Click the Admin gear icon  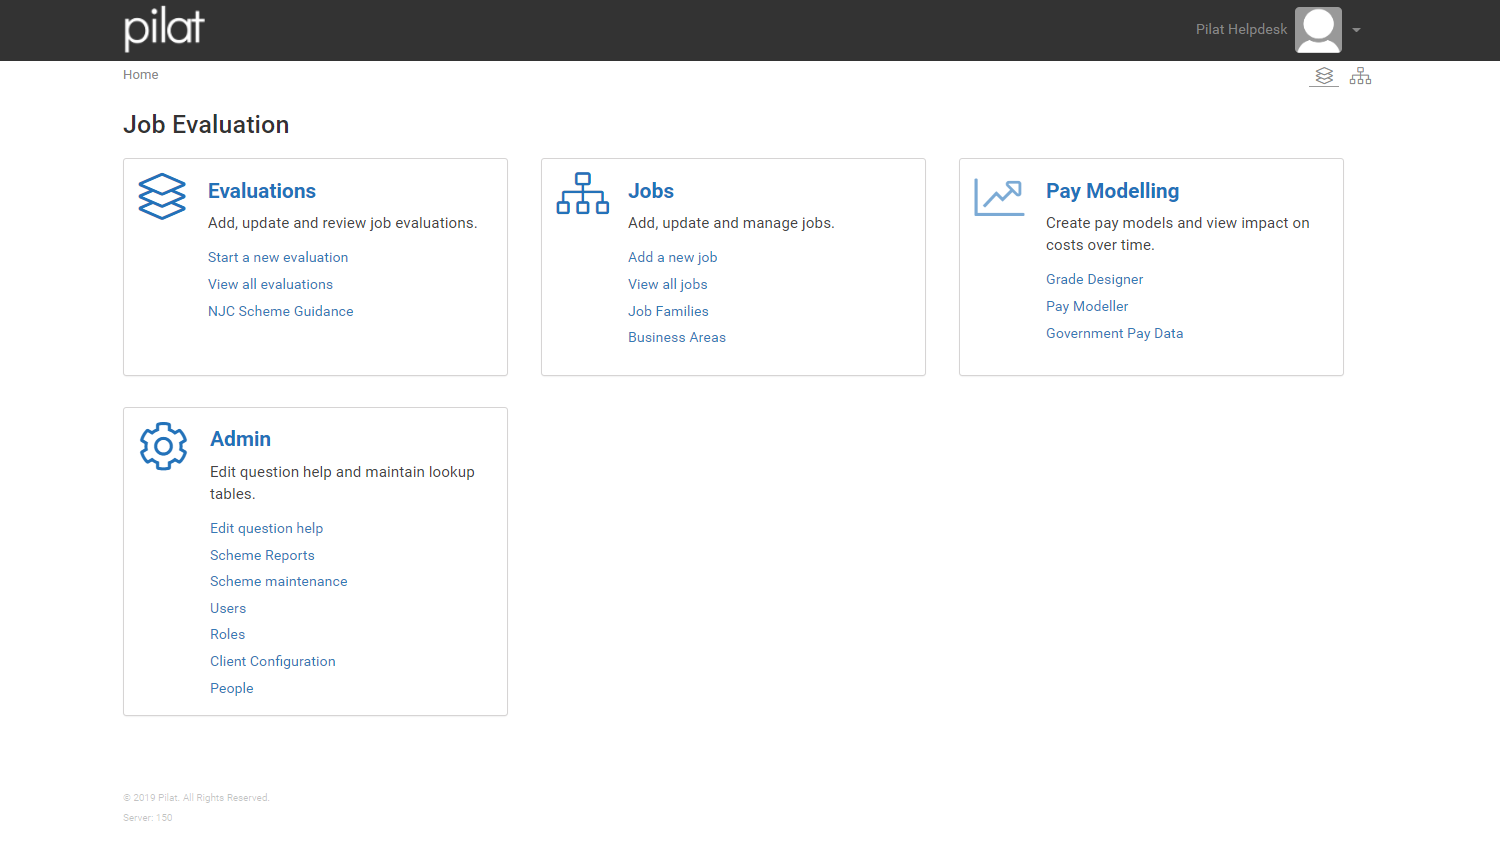164,446
